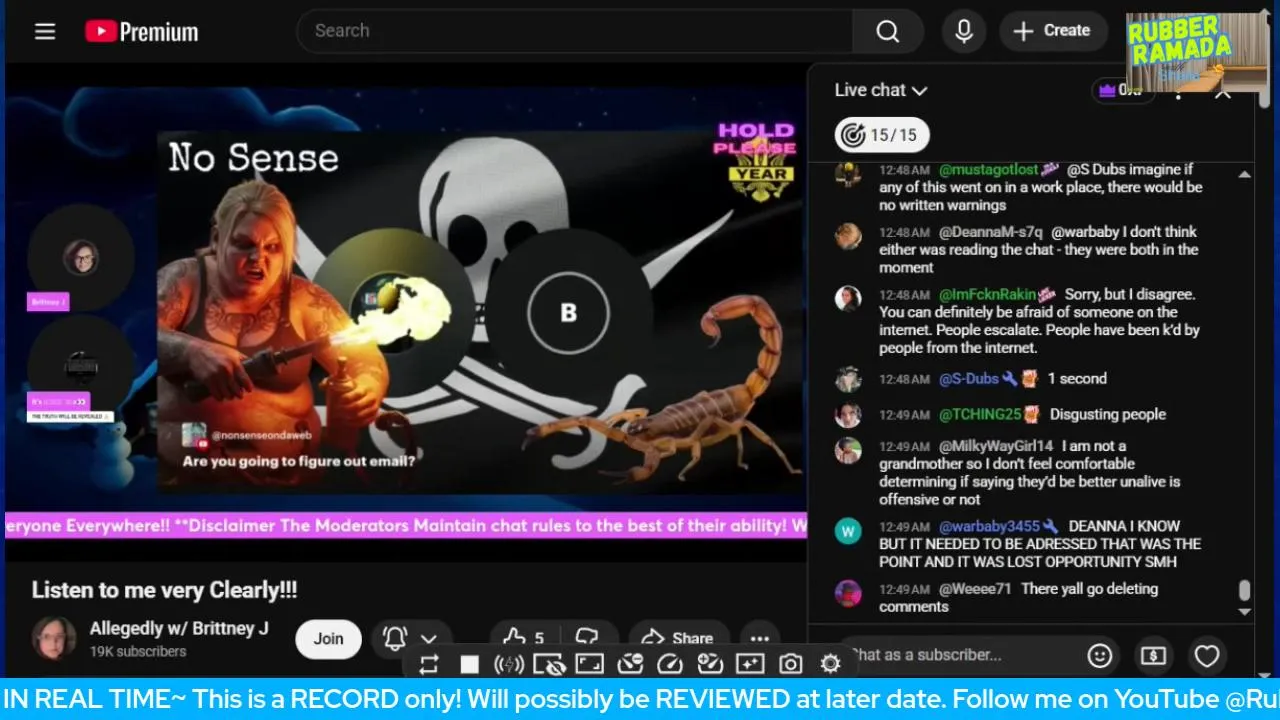This screenshot has height=720, width=1280.
Task: Open @warbaby3455 username in chat
Action: coord(989,526)
